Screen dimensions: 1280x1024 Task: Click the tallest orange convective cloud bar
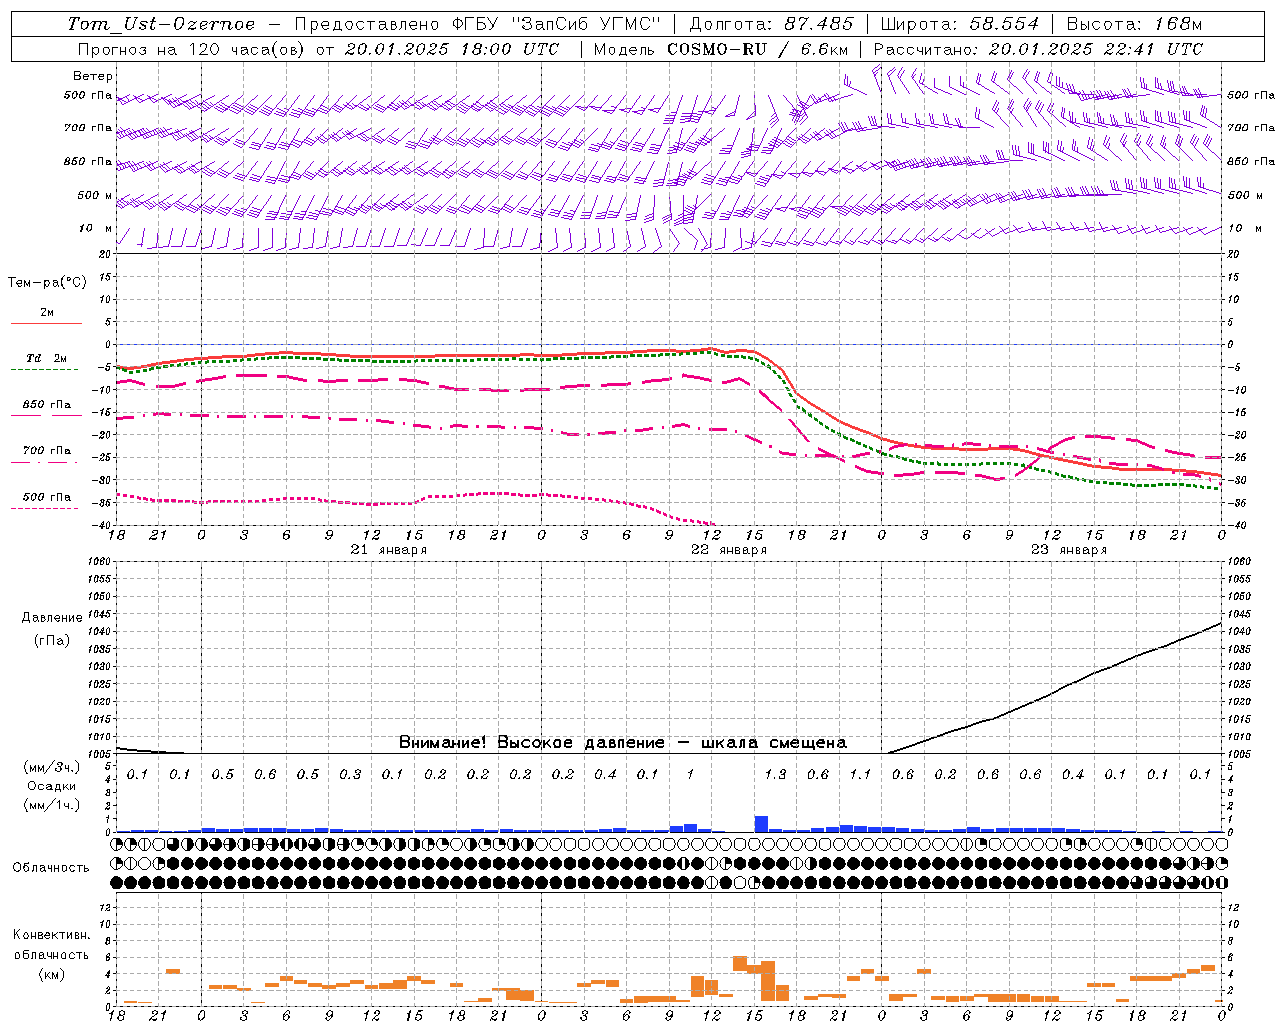click(768, 981)
